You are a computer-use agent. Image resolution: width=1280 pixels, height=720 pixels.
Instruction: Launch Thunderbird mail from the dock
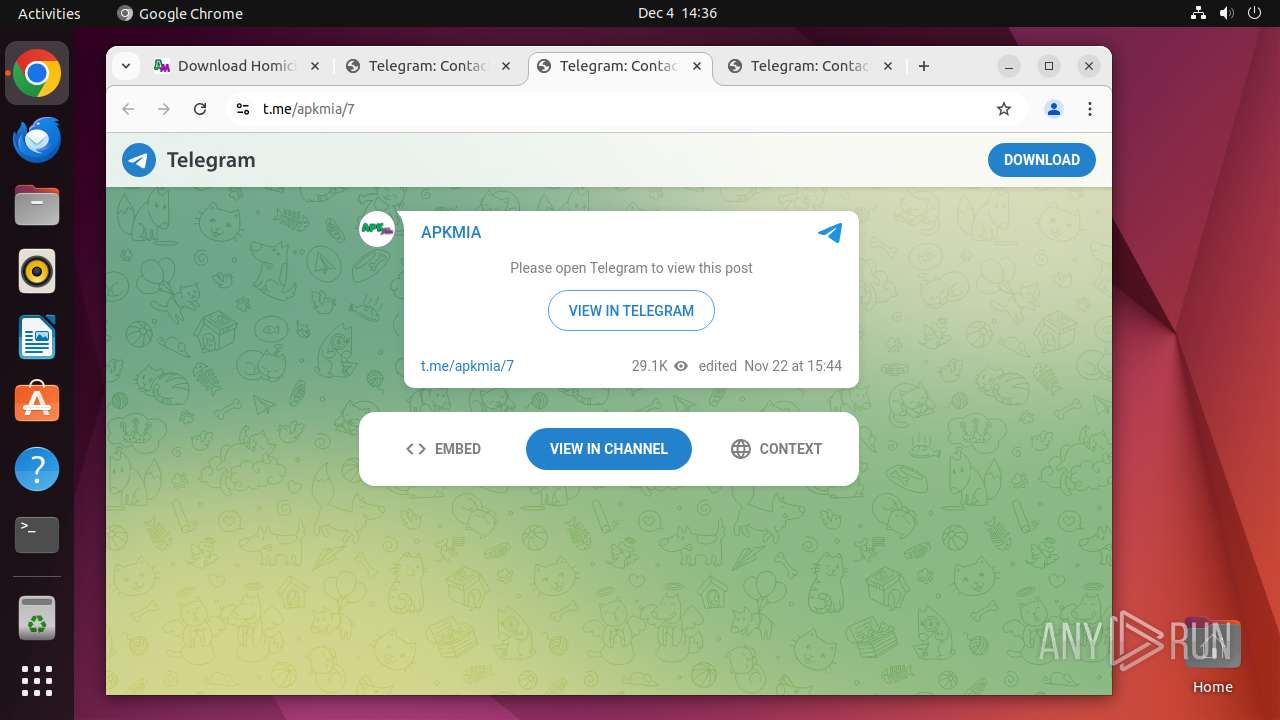[37, 139]
